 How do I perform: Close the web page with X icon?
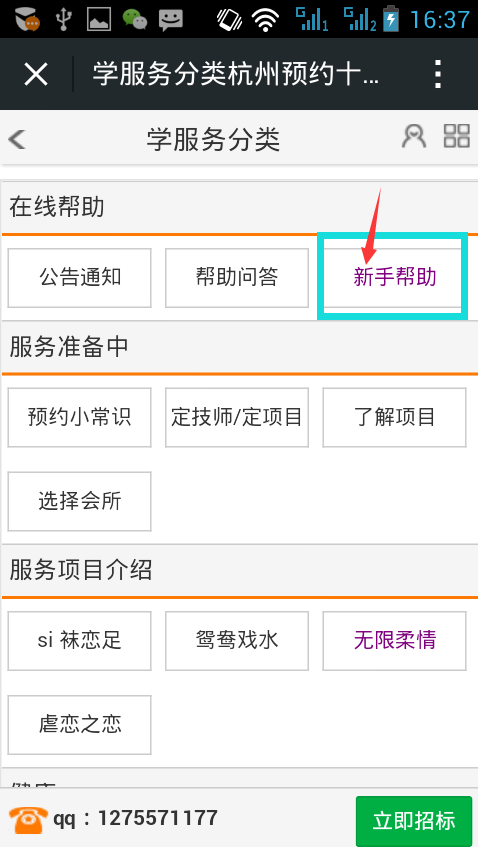(x=36, y=74)
